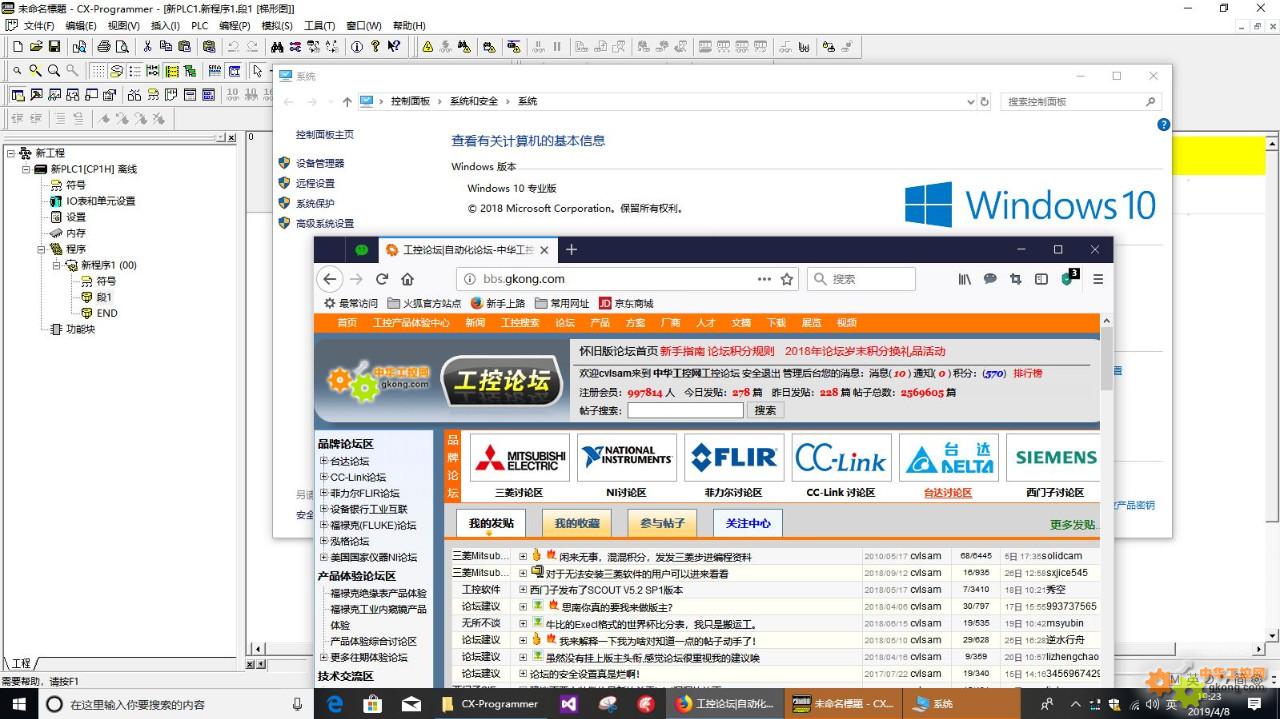The height and width of the screenshot is (719, 1280).
Task: Click the 搜索控制面板 search box
Action: coord(1080,101)
